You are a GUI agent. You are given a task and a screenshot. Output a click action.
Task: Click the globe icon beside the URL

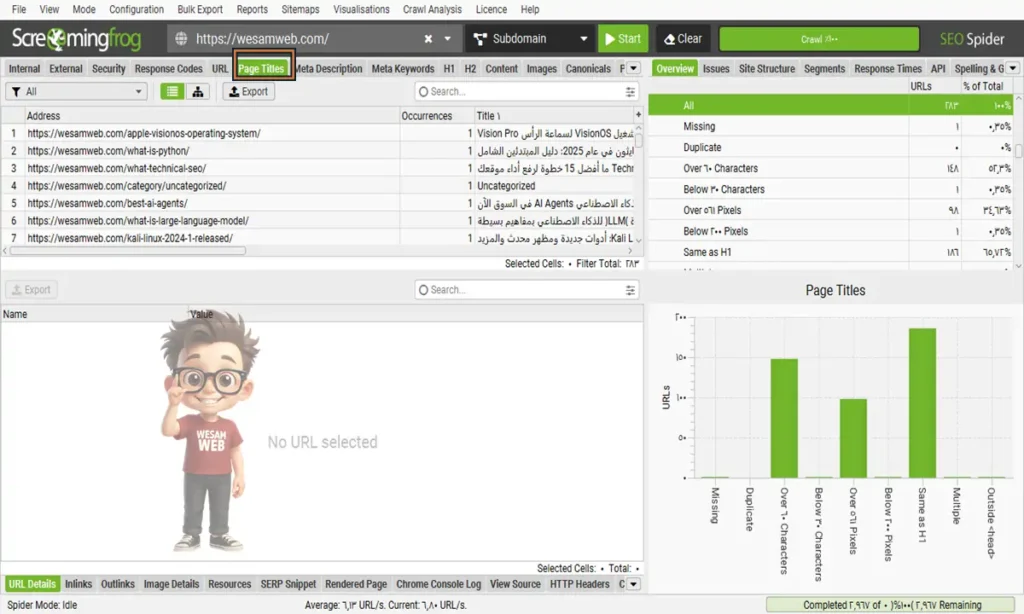coord(181,39)
